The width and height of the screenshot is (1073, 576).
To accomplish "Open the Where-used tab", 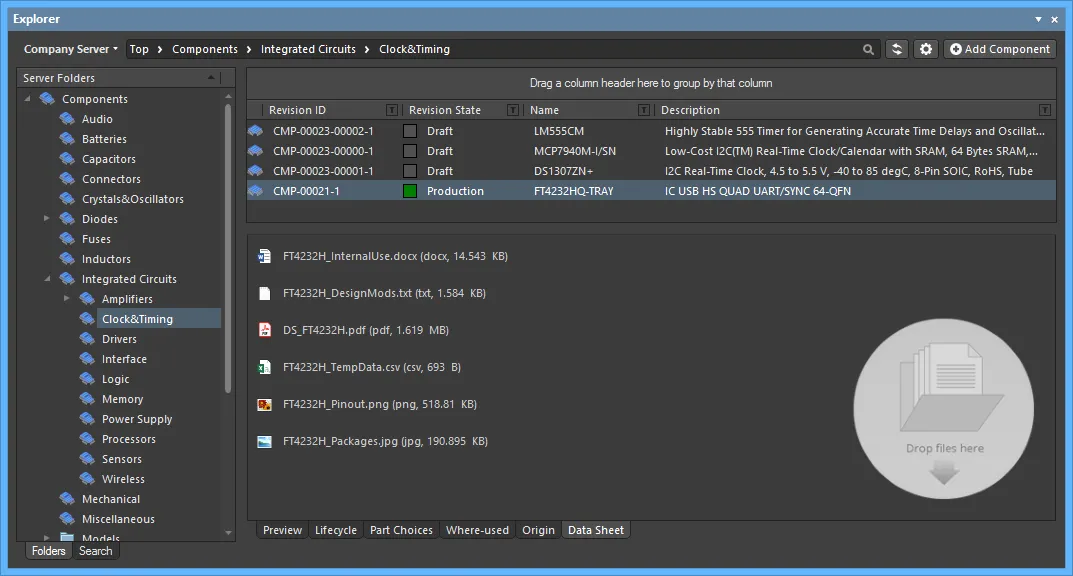I will click(x=477, y=530).
